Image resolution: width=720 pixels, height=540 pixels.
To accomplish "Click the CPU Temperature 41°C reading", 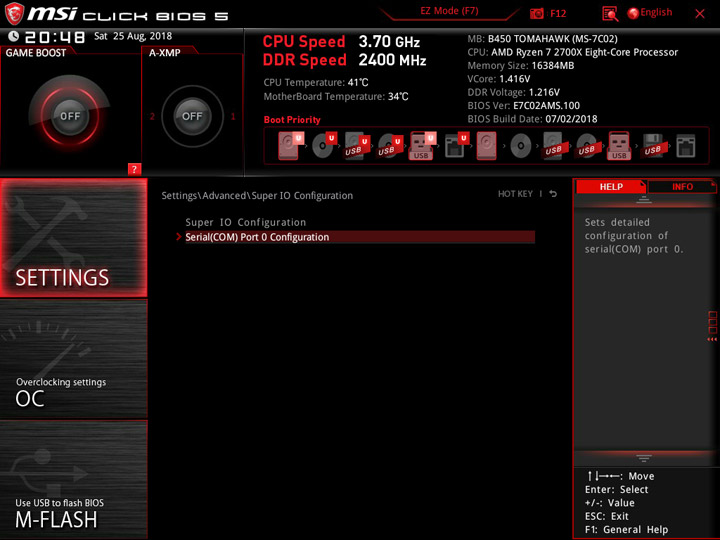I will [316, 83].
